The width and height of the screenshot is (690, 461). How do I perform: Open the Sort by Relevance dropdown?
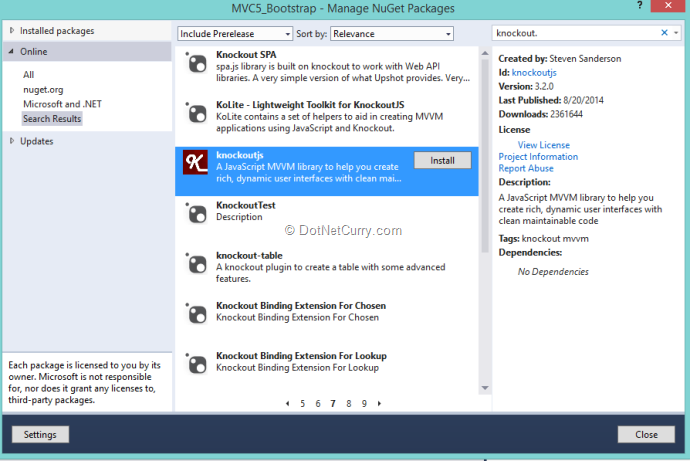coord(392,33)
